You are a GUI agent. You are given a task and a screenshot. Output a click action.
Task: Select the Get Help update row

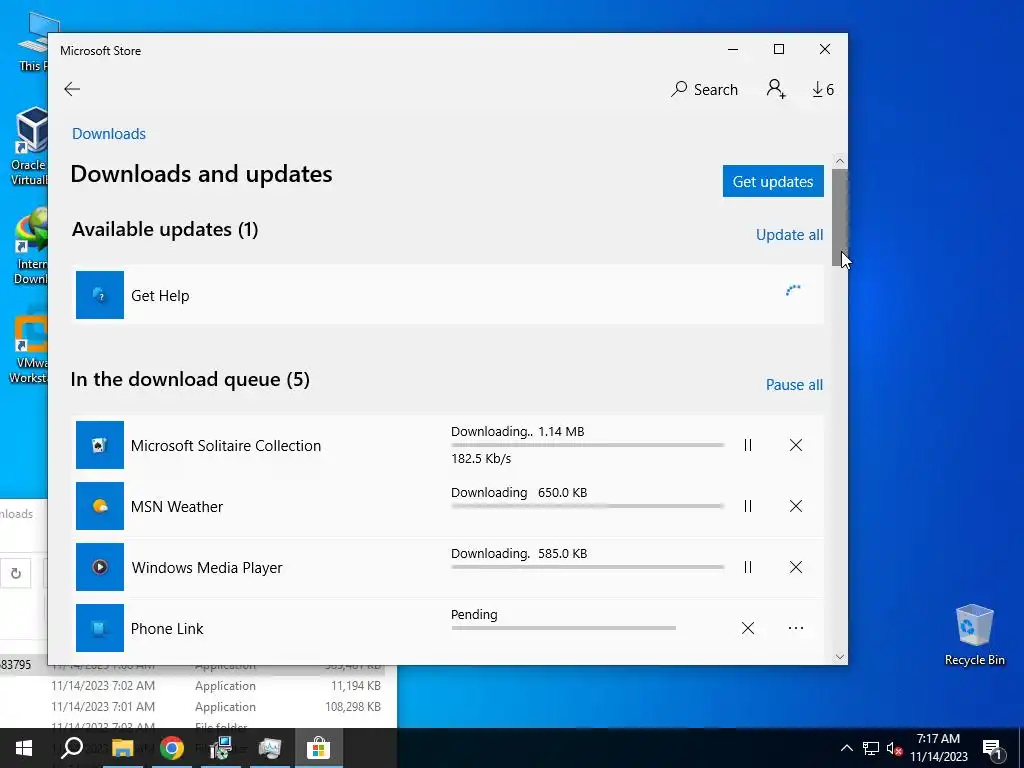448,295
